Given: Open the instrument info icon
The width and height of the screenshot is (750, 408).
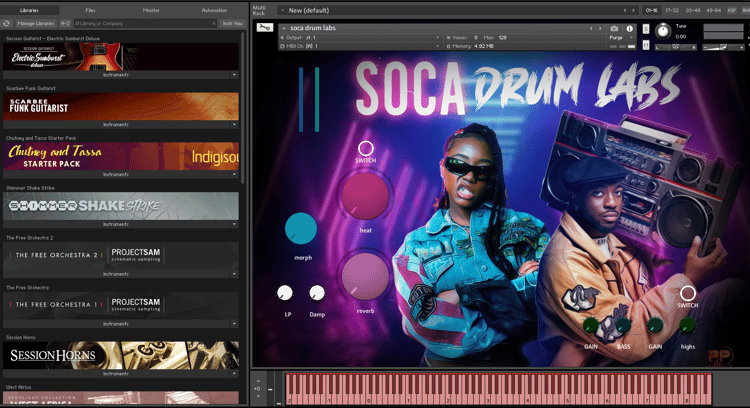Looking at the screenshot, I should pos(629,28).
